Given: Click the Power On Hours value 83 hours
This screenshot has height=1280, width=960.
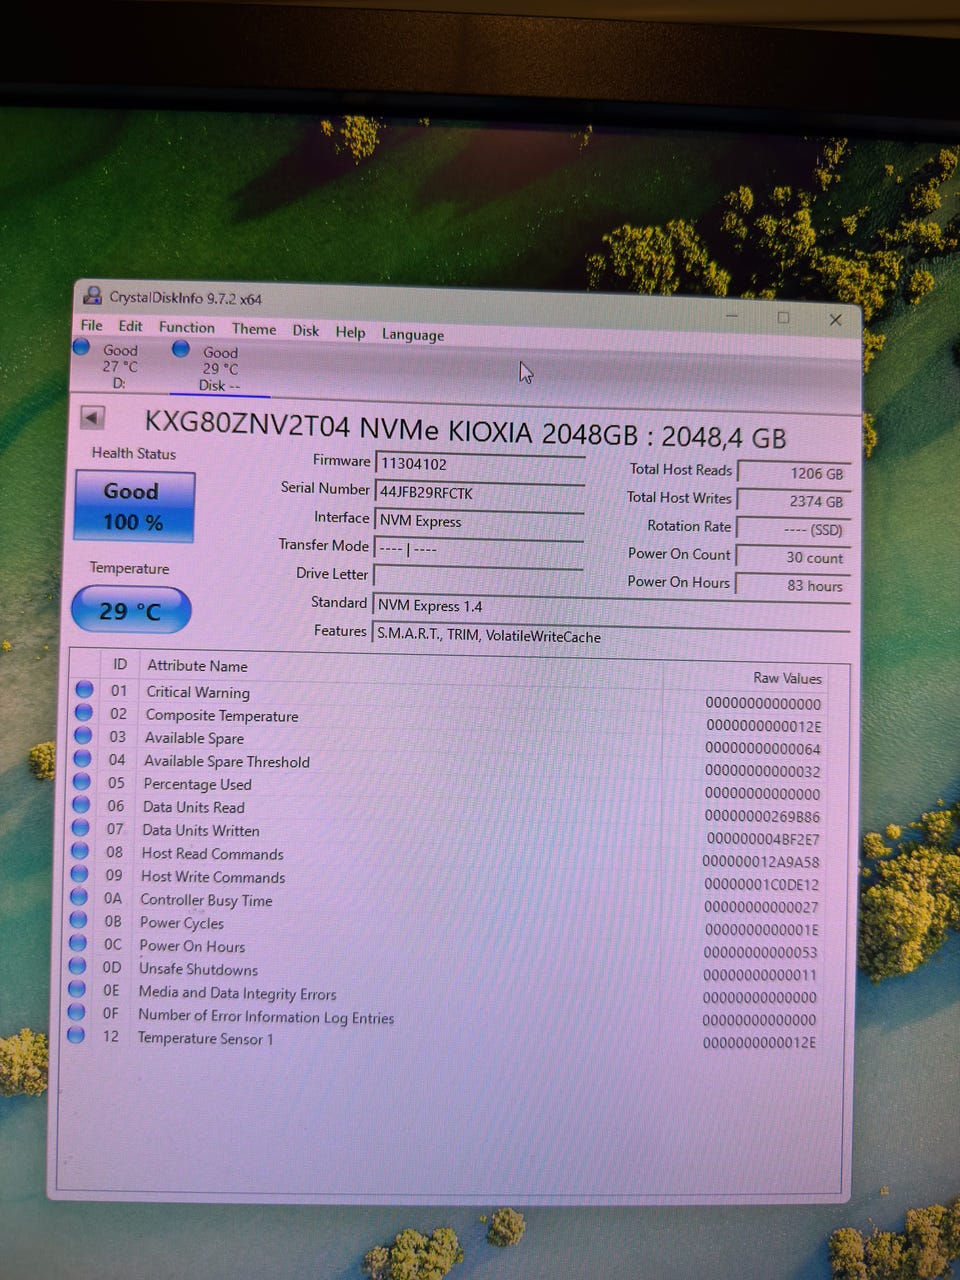Looking at the screenshot, I should [793, 585].
